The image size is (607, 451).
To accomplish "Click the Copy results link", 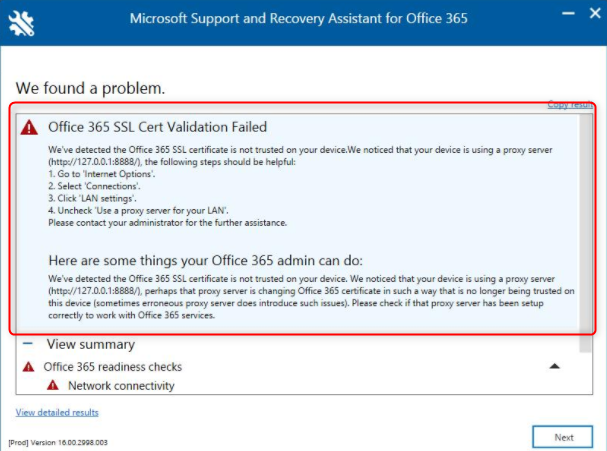I will (570, 105).
